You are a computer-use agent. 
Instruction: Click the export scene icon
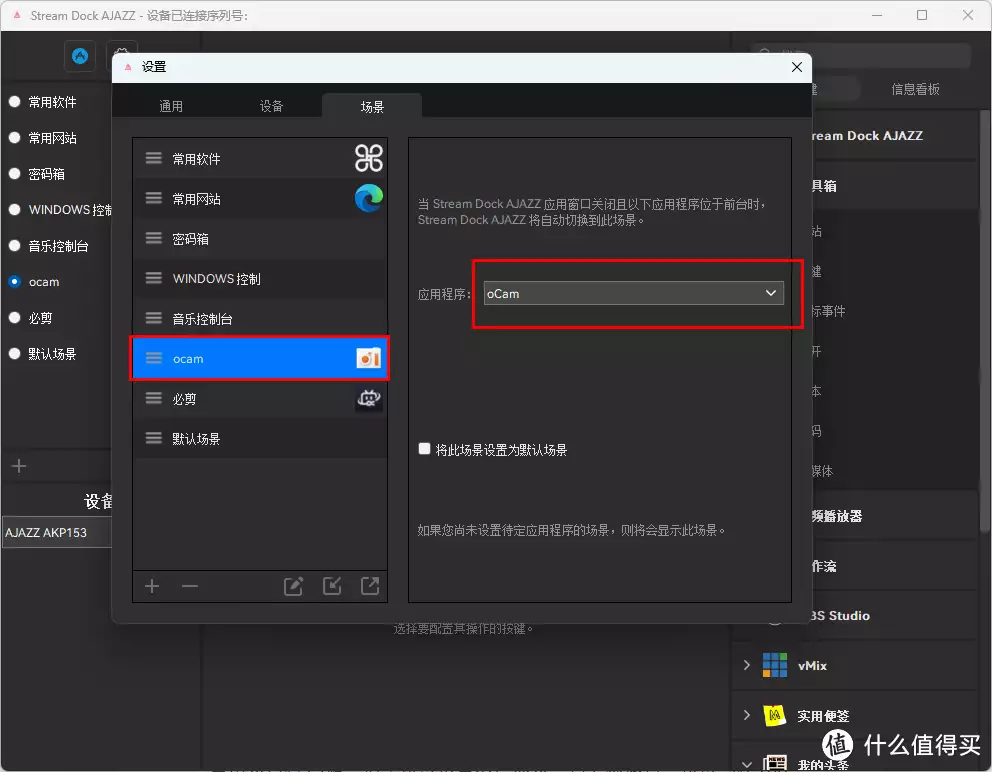pos(370,586)
